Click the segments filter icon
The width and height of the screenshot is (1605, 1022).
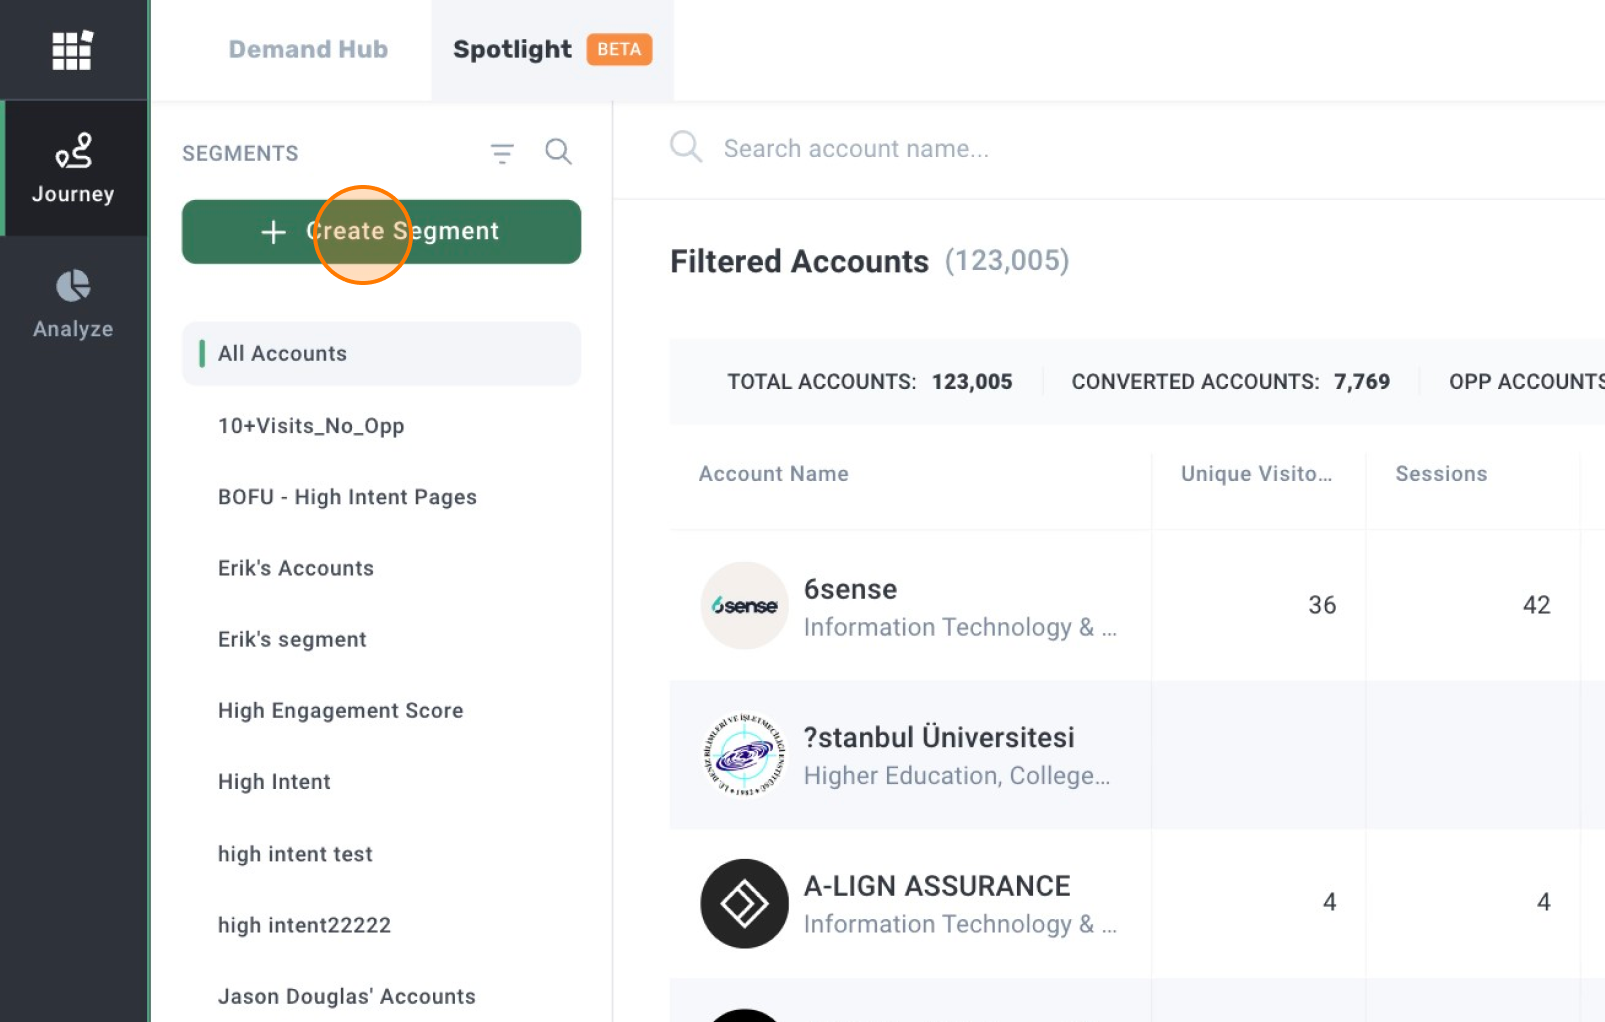pos(502,153)
